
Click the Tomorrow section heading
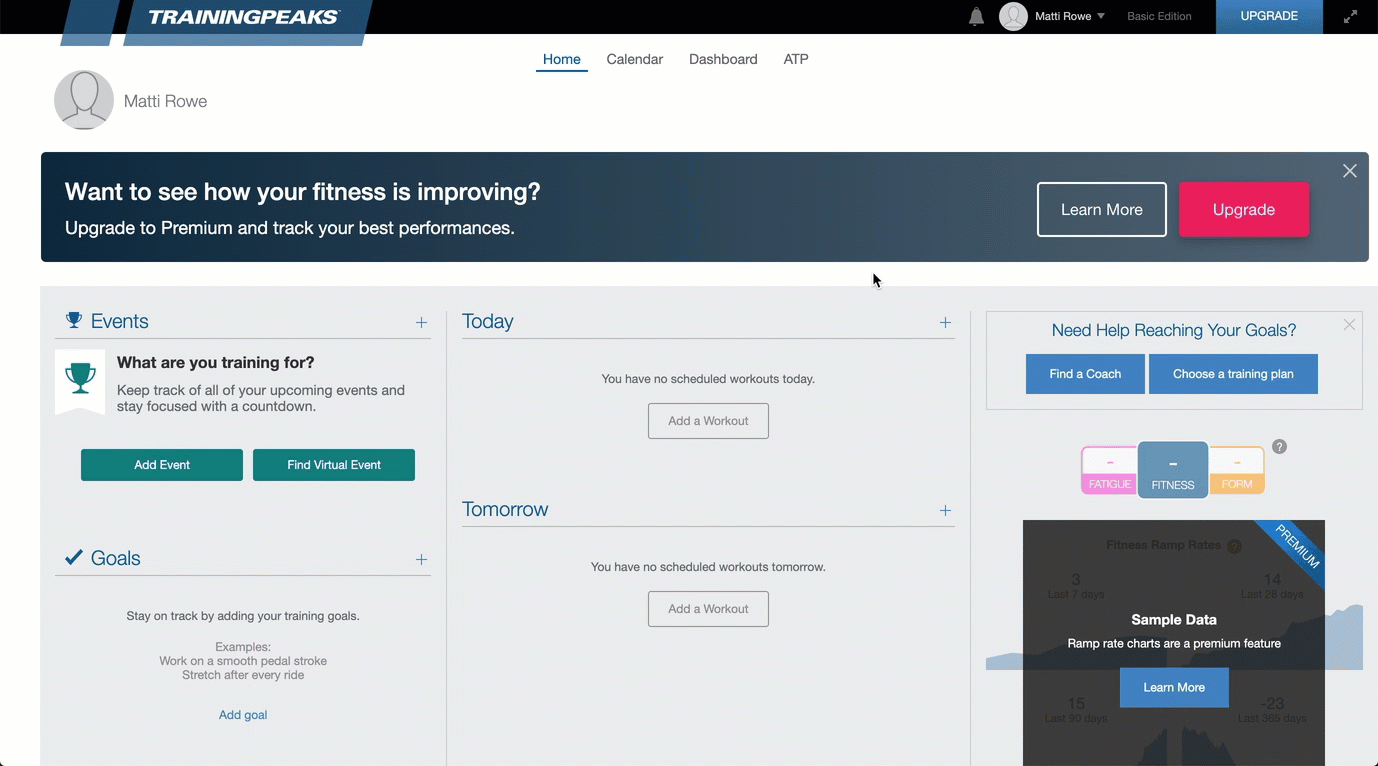[505, 509]
